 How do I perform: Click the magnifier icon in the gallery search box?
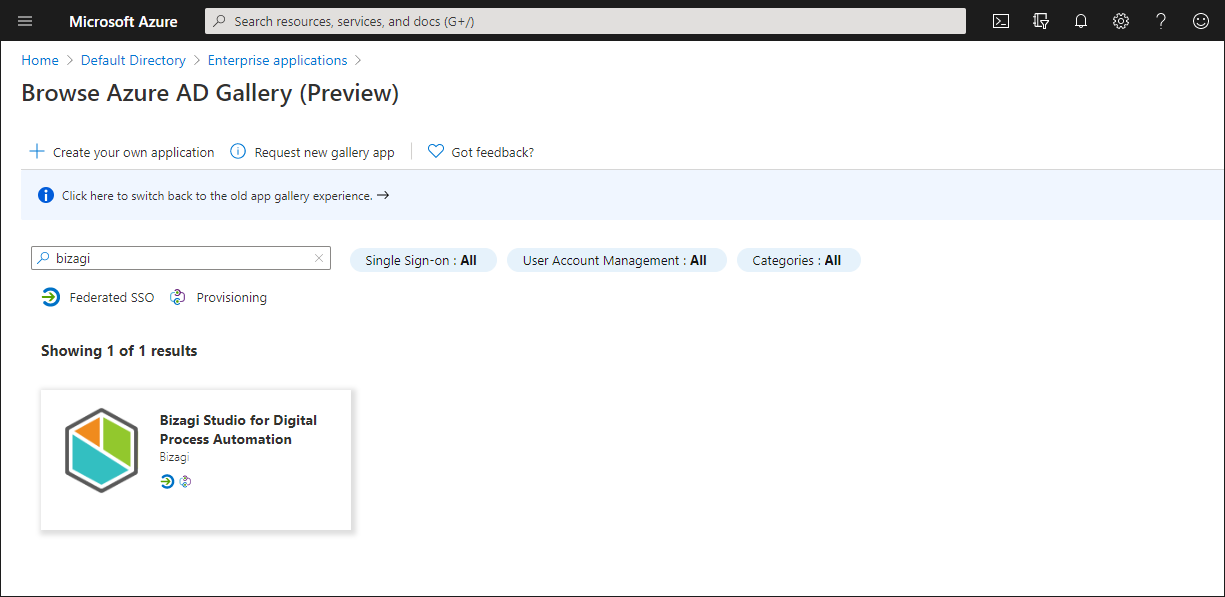click(x=43, y=258)
